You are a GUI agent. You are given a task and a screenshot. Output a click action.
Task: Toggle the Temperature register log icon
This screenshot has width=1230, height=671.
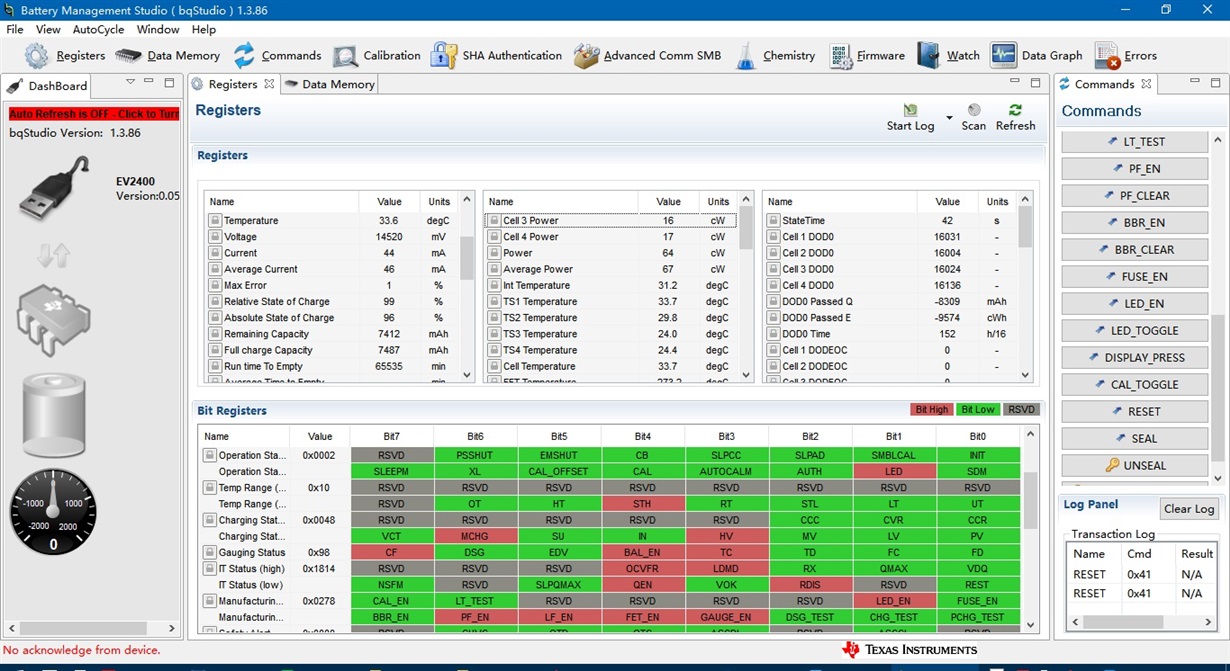[x=214, y=220]
